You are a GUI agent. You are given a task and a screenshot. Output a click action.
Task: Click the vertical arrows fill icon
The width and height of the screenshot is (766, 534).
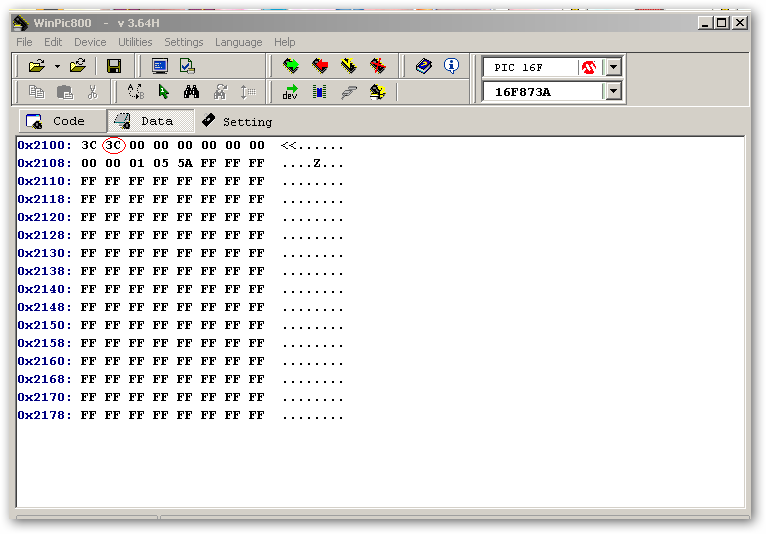coord(248,91)
